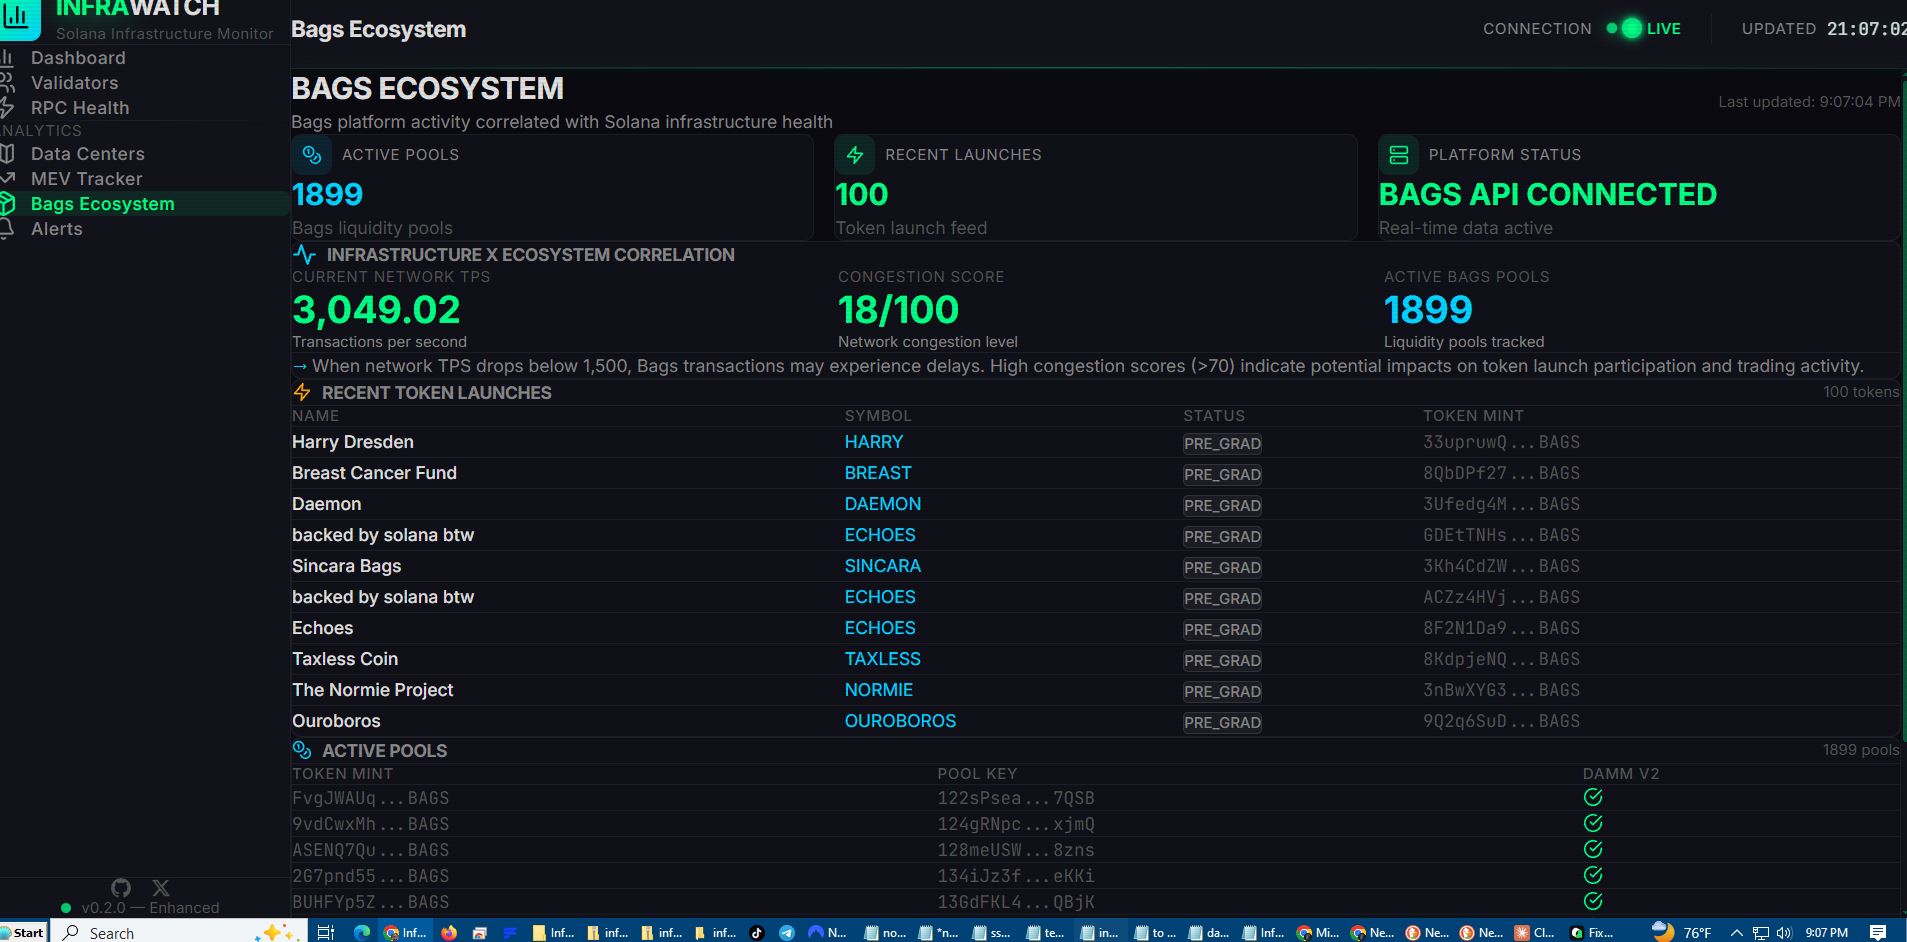The width and height of the screenshot is (1907, 942).
Task: Open the Dashboard page in sidebar
Action: pyautogui.click(x=78, y=58)
